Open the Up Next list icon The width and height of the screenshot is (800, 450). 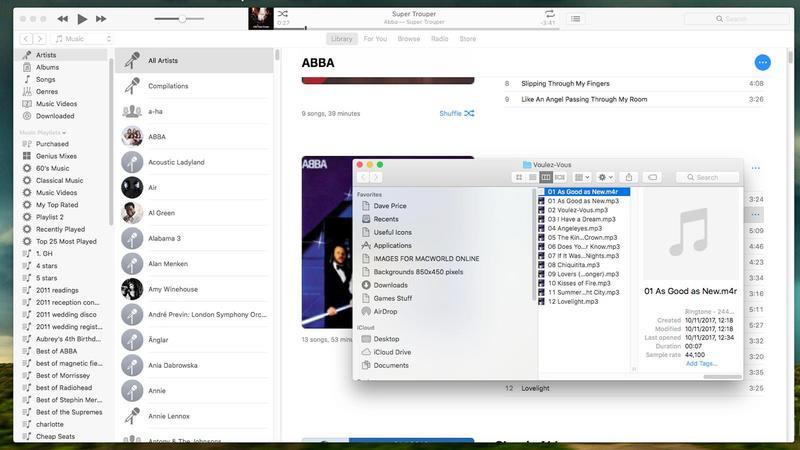pyautogui.click(x=576, y=19)
